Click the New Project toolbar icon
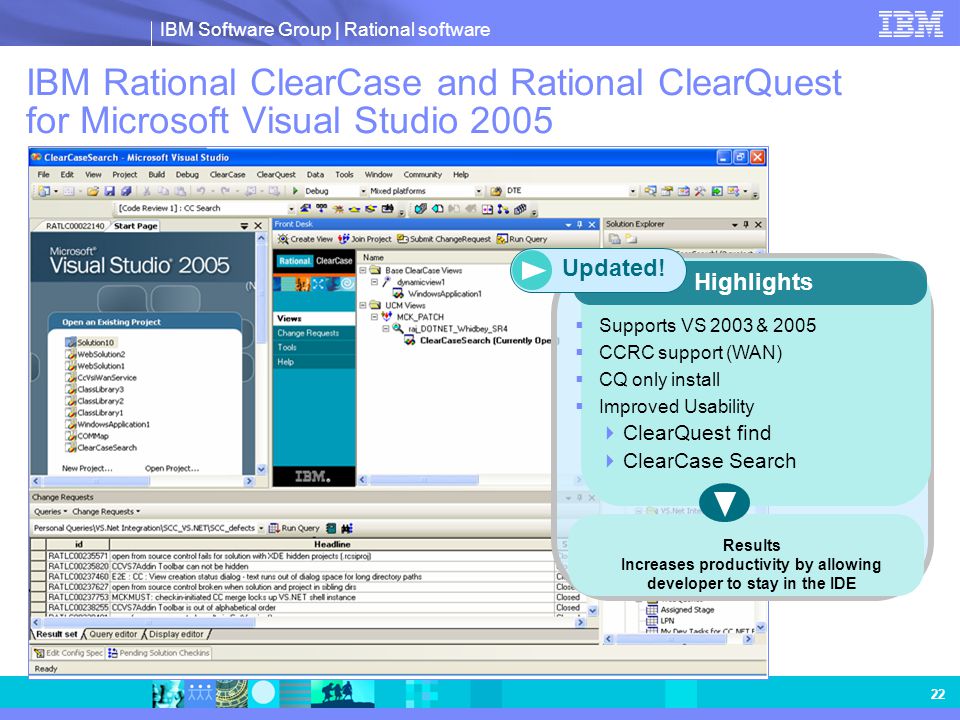The width and height of the screenshot is (960, 720). tap(43, 191)
